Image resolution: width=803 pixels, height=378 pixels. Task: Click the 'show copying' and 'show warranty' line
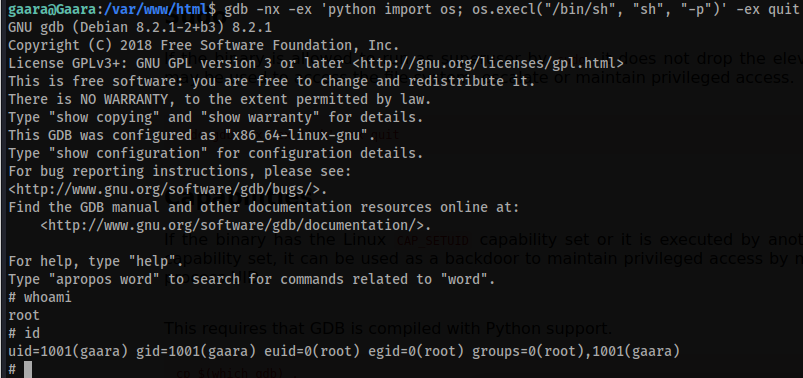216,117
